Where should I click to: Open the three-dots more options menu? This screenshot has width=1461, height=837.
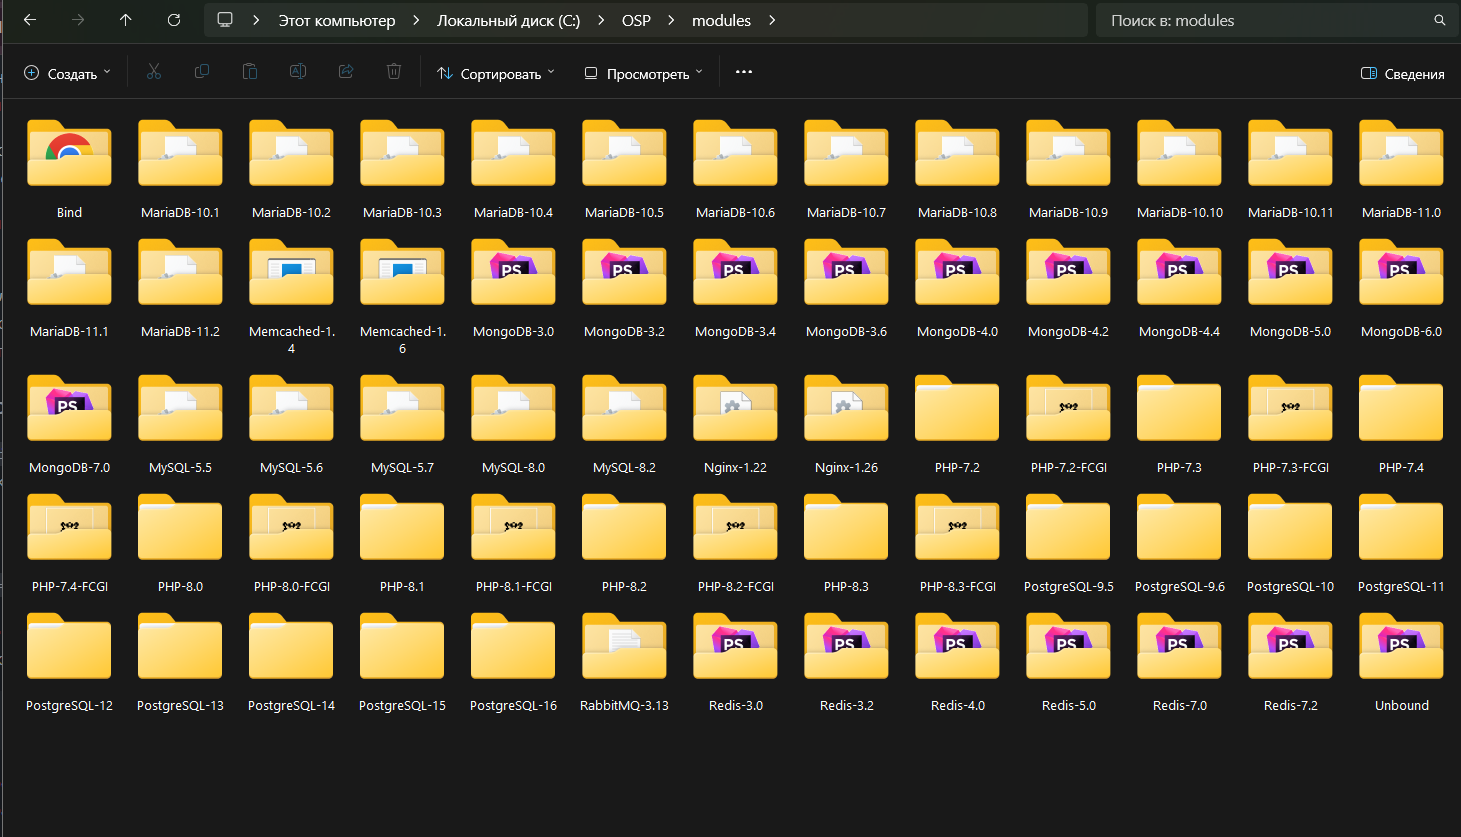pyautogui.click(x=744, y=72)
